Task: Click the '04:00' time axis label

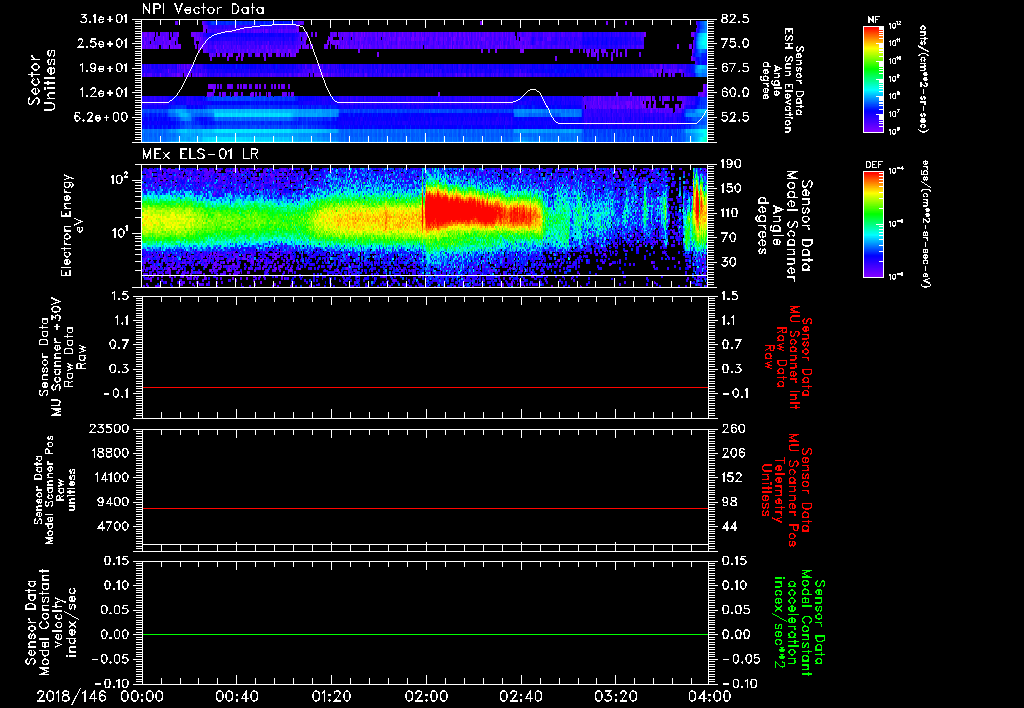Action: 709,697
